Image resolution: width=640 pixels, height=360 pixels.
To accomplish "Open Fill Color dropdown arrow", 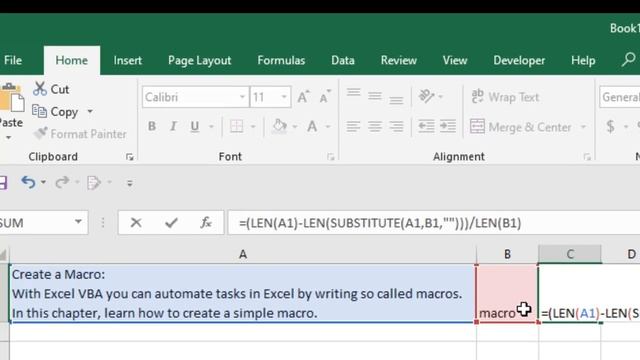I will (x=295, y=127).
